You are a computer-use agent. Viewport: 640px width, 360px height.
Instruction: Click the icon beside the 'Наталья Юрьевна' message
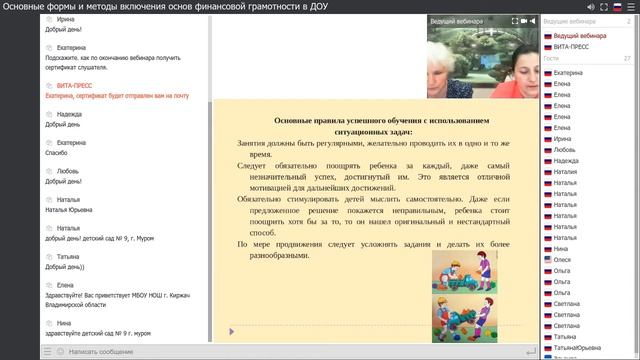tap(49, 200)
